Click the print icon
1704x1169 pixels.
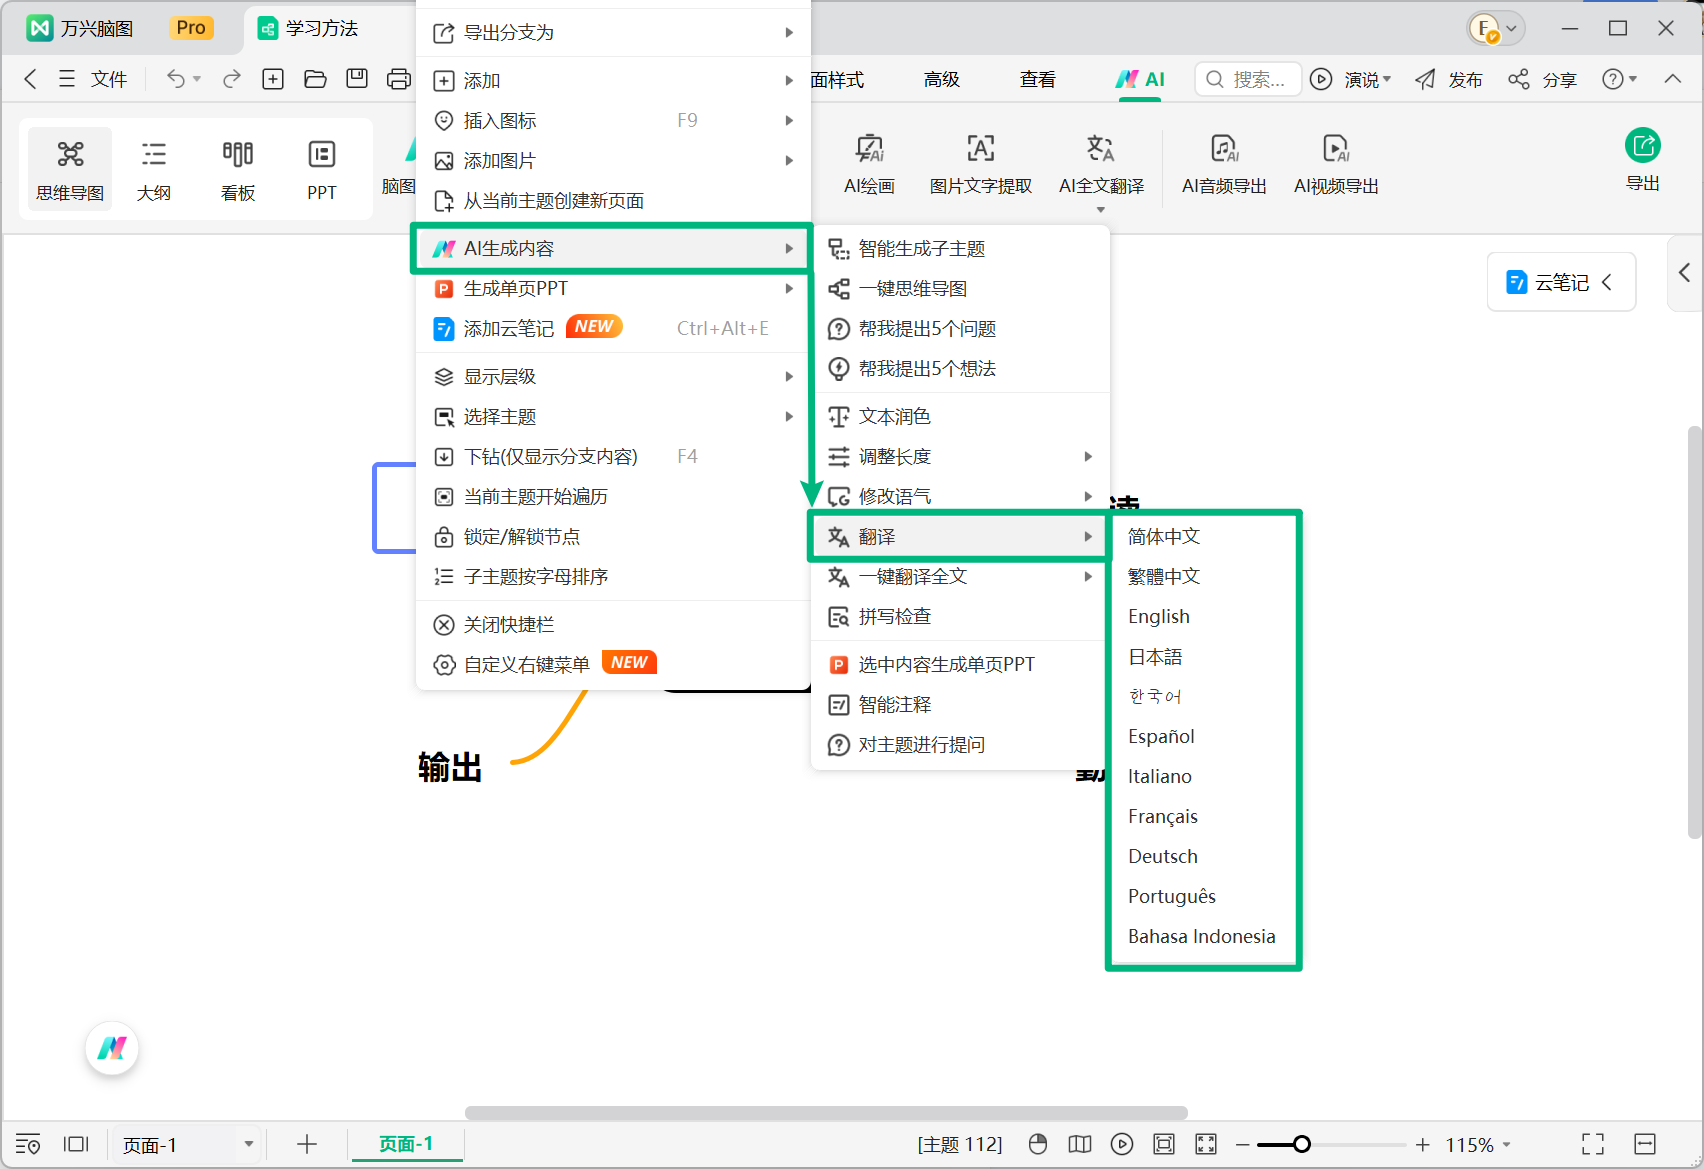click(398, 79)
